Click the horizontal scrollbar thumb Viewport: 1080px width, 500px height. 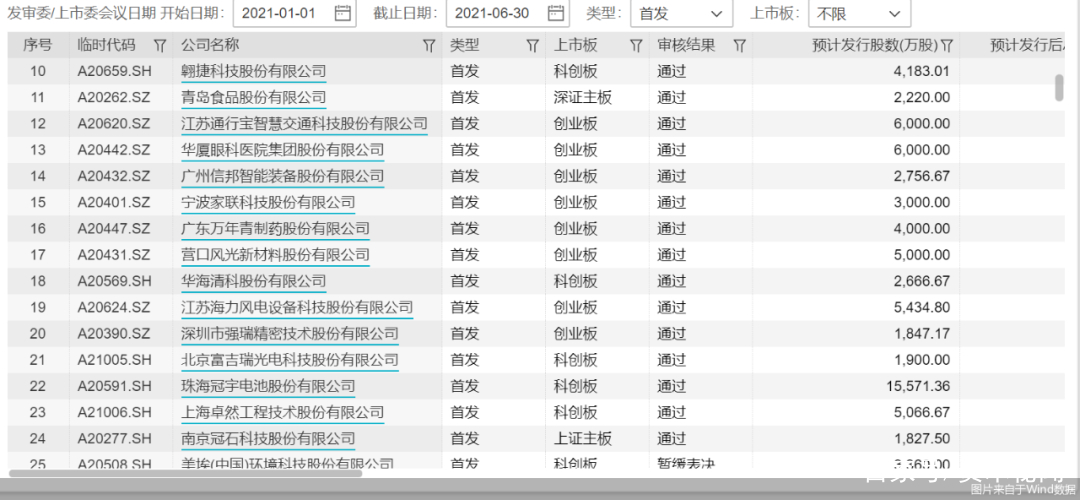tap(185, 473)
